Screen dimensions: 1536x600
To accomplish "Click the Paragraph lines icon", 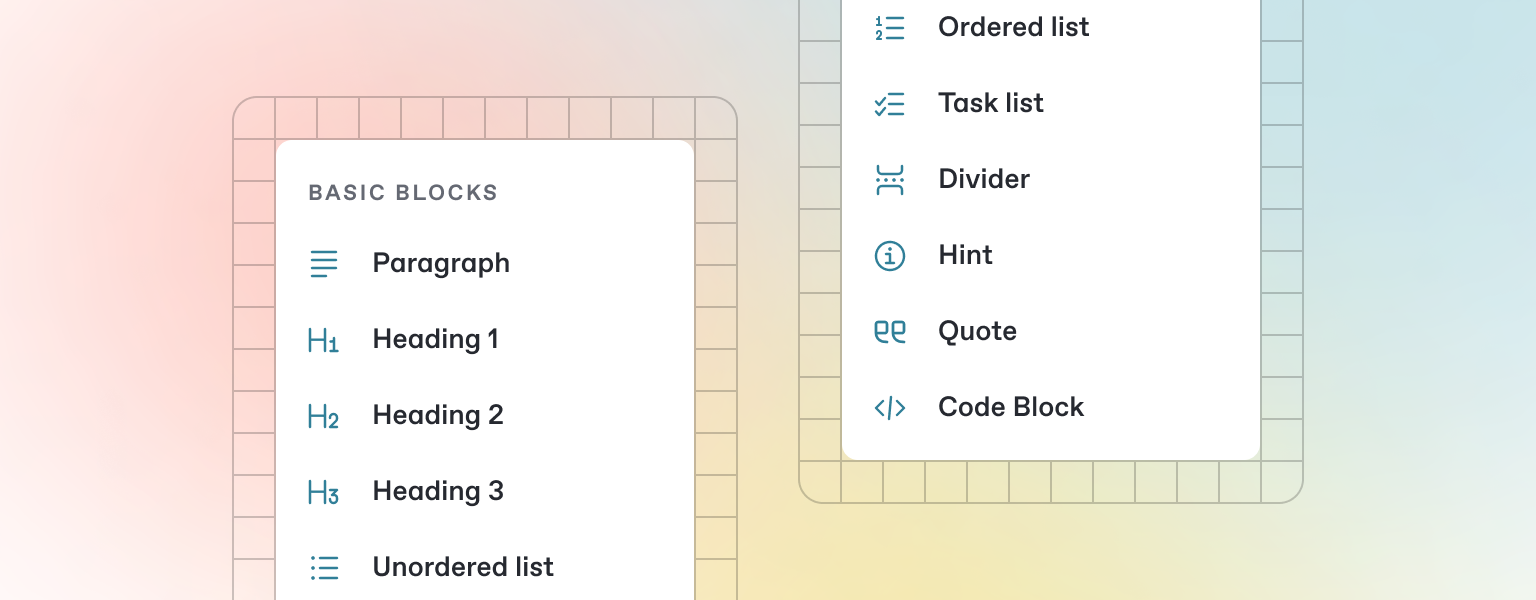I will 323,264.
